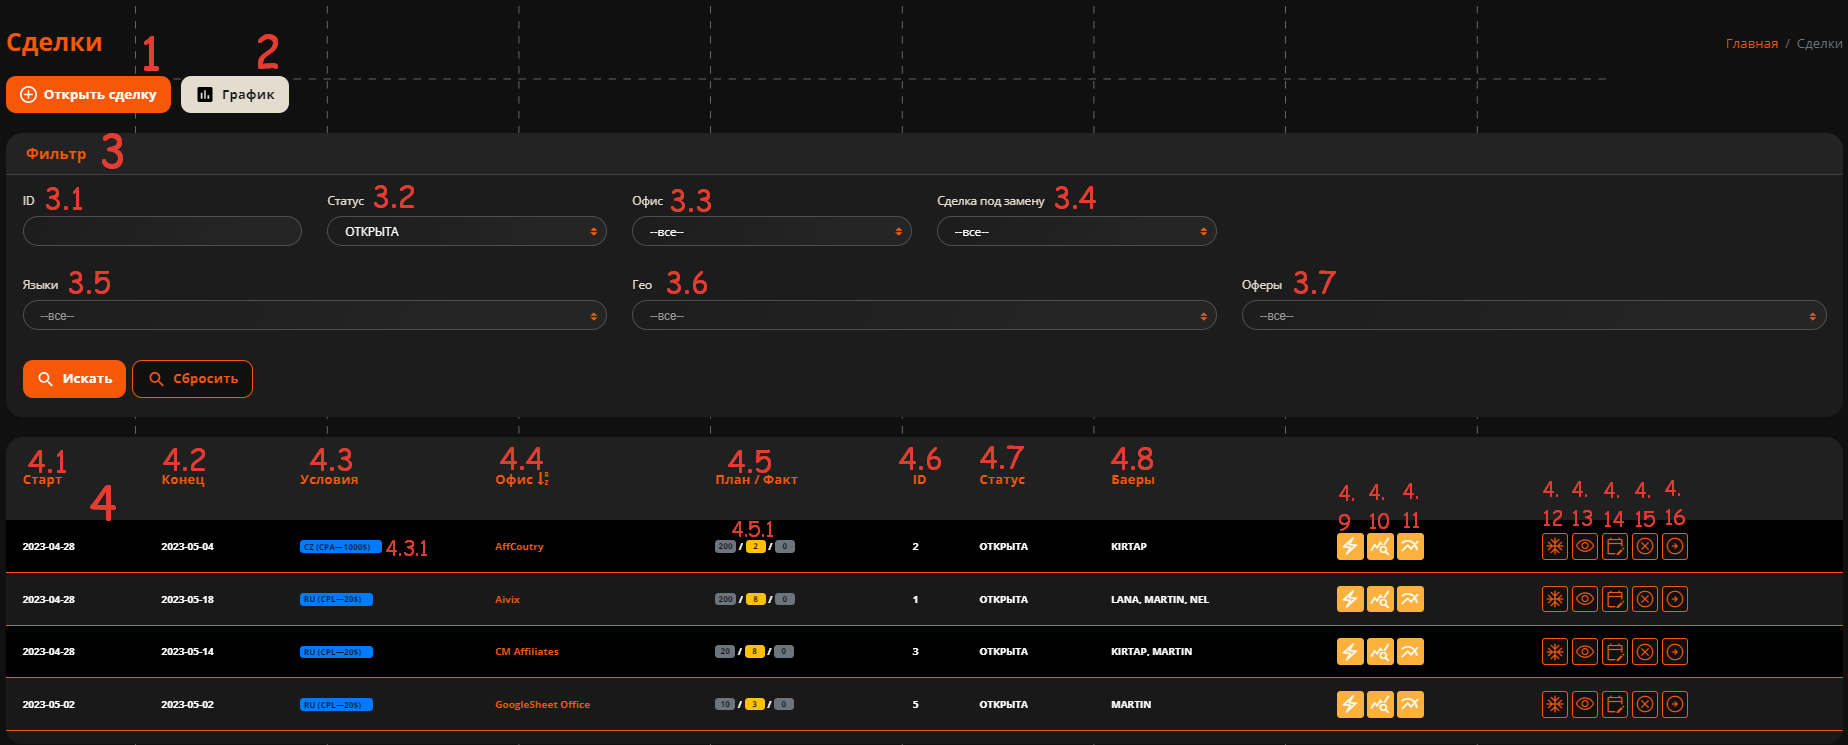The image size is (1848, 745).
Task: Click circled arrow icon in CM Affiliates row
Action: 1675,652
